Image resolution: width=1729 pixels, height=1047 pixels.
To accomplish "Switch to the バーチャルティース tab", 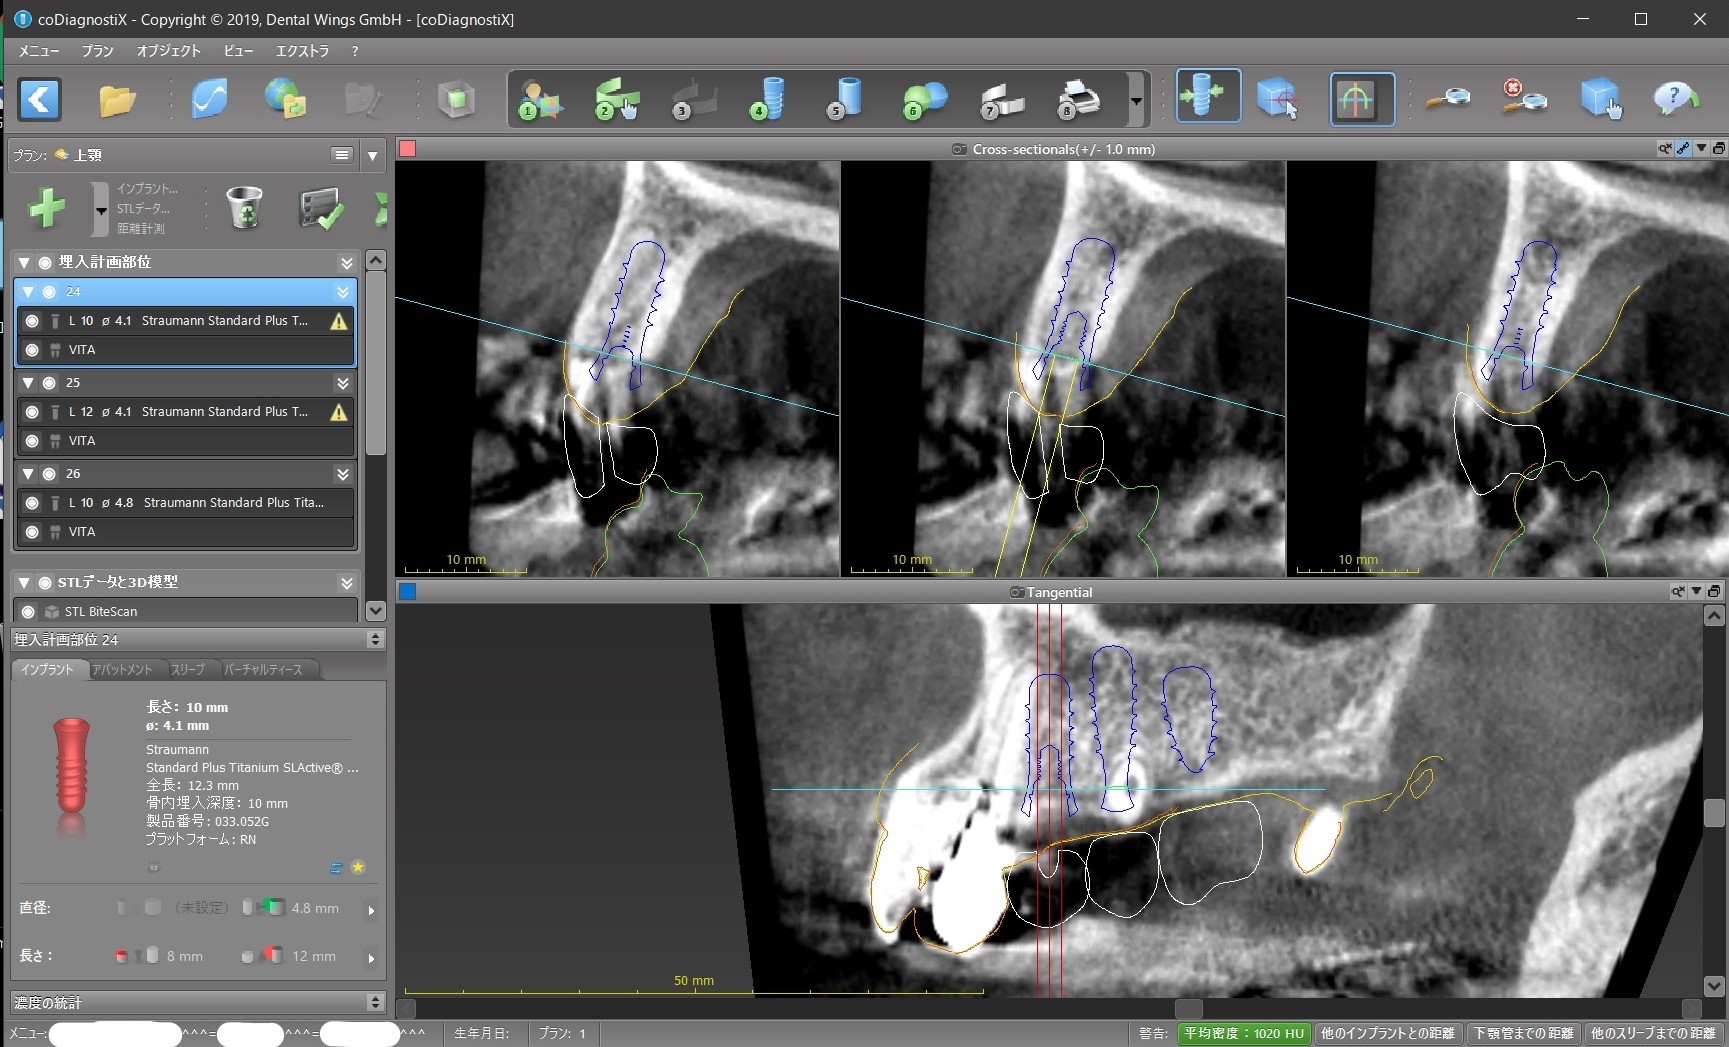I will tap(263, 670).
